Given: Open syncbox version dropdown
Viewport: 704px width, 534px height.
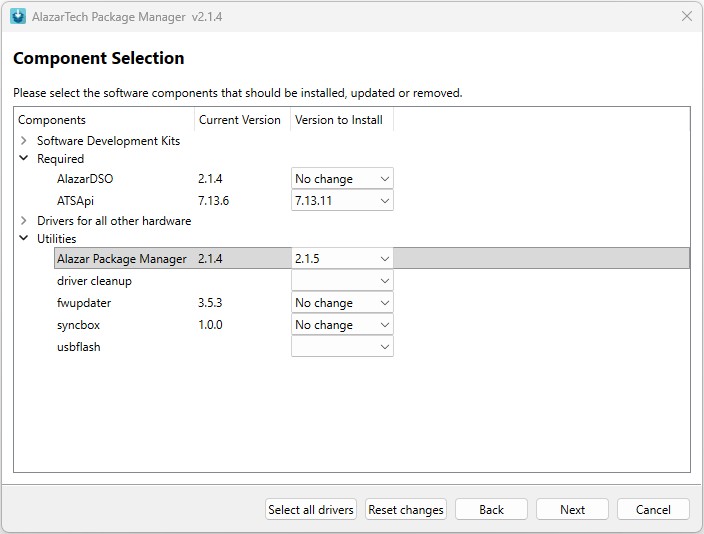Looking at the screenshot, I should (342, 325).
